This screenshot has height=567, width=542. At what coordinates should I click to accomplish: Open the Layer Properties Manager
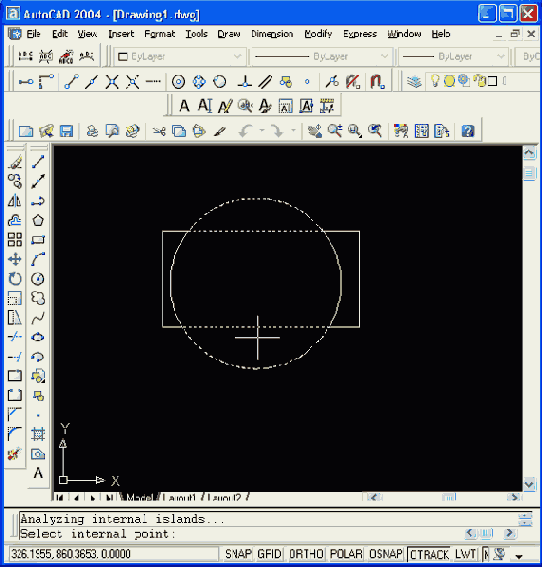[414, 81]
